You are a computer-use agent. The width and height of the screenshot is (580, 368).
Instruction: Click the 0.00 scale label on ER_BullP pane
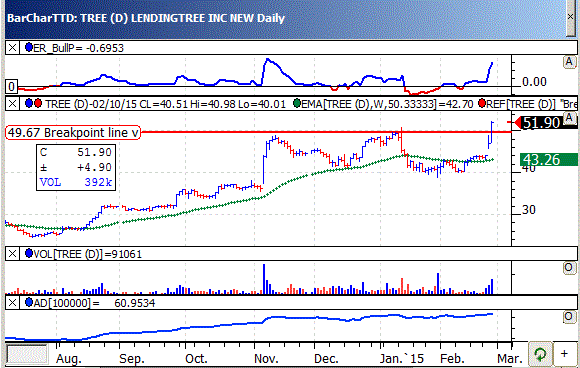[534, 81]
